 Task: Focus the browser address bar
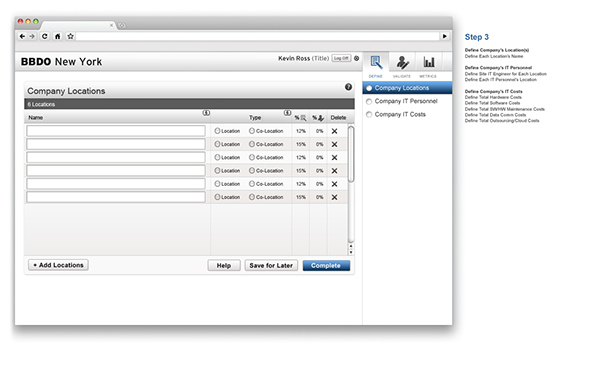(258, 36)
